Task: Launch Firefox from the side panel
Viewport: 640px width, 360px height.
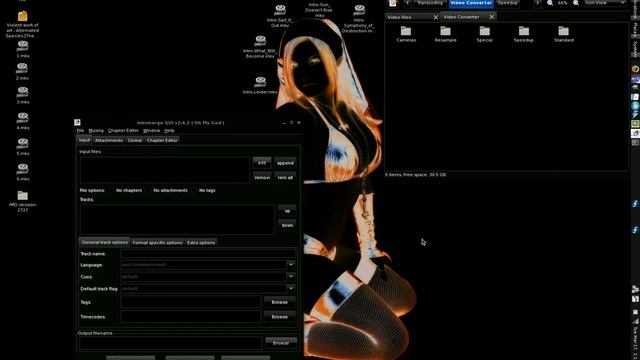Action: [x=635, y=69]
